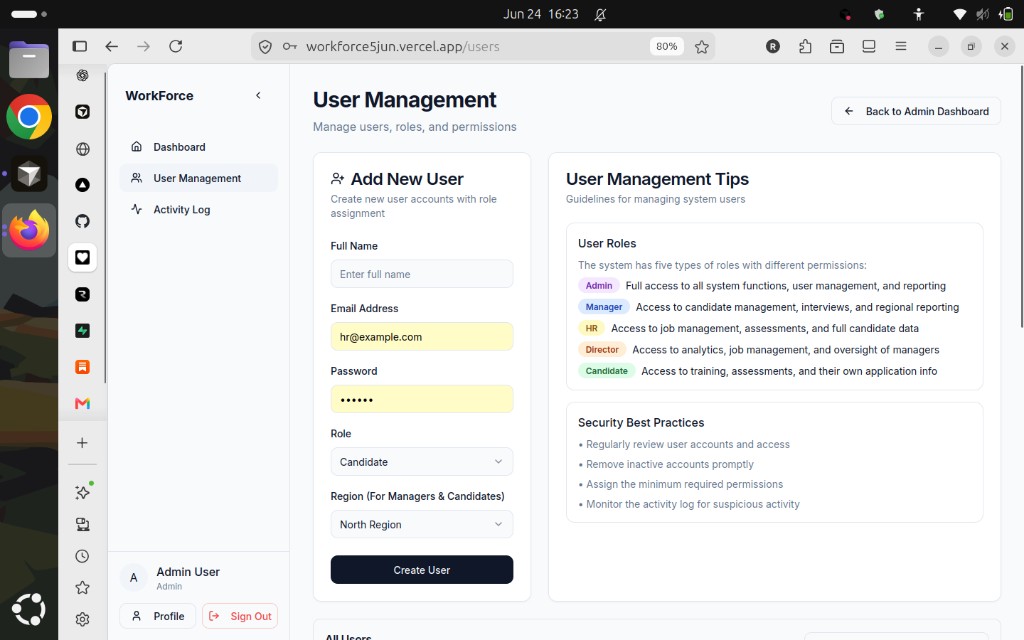Go back to the Admin Dashboard

pos(916,111)
